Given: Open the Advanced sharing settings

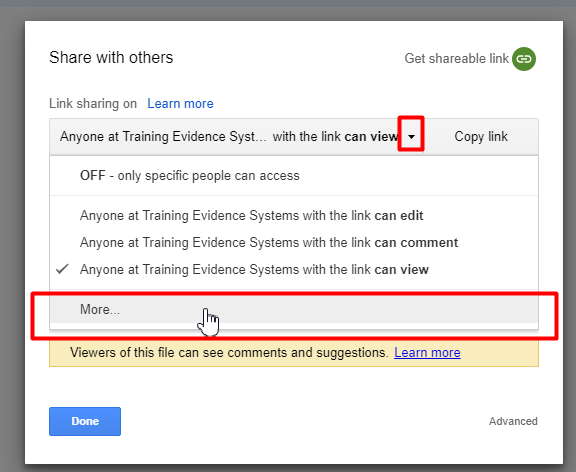Looking at the screenshot, I should 513,421.
